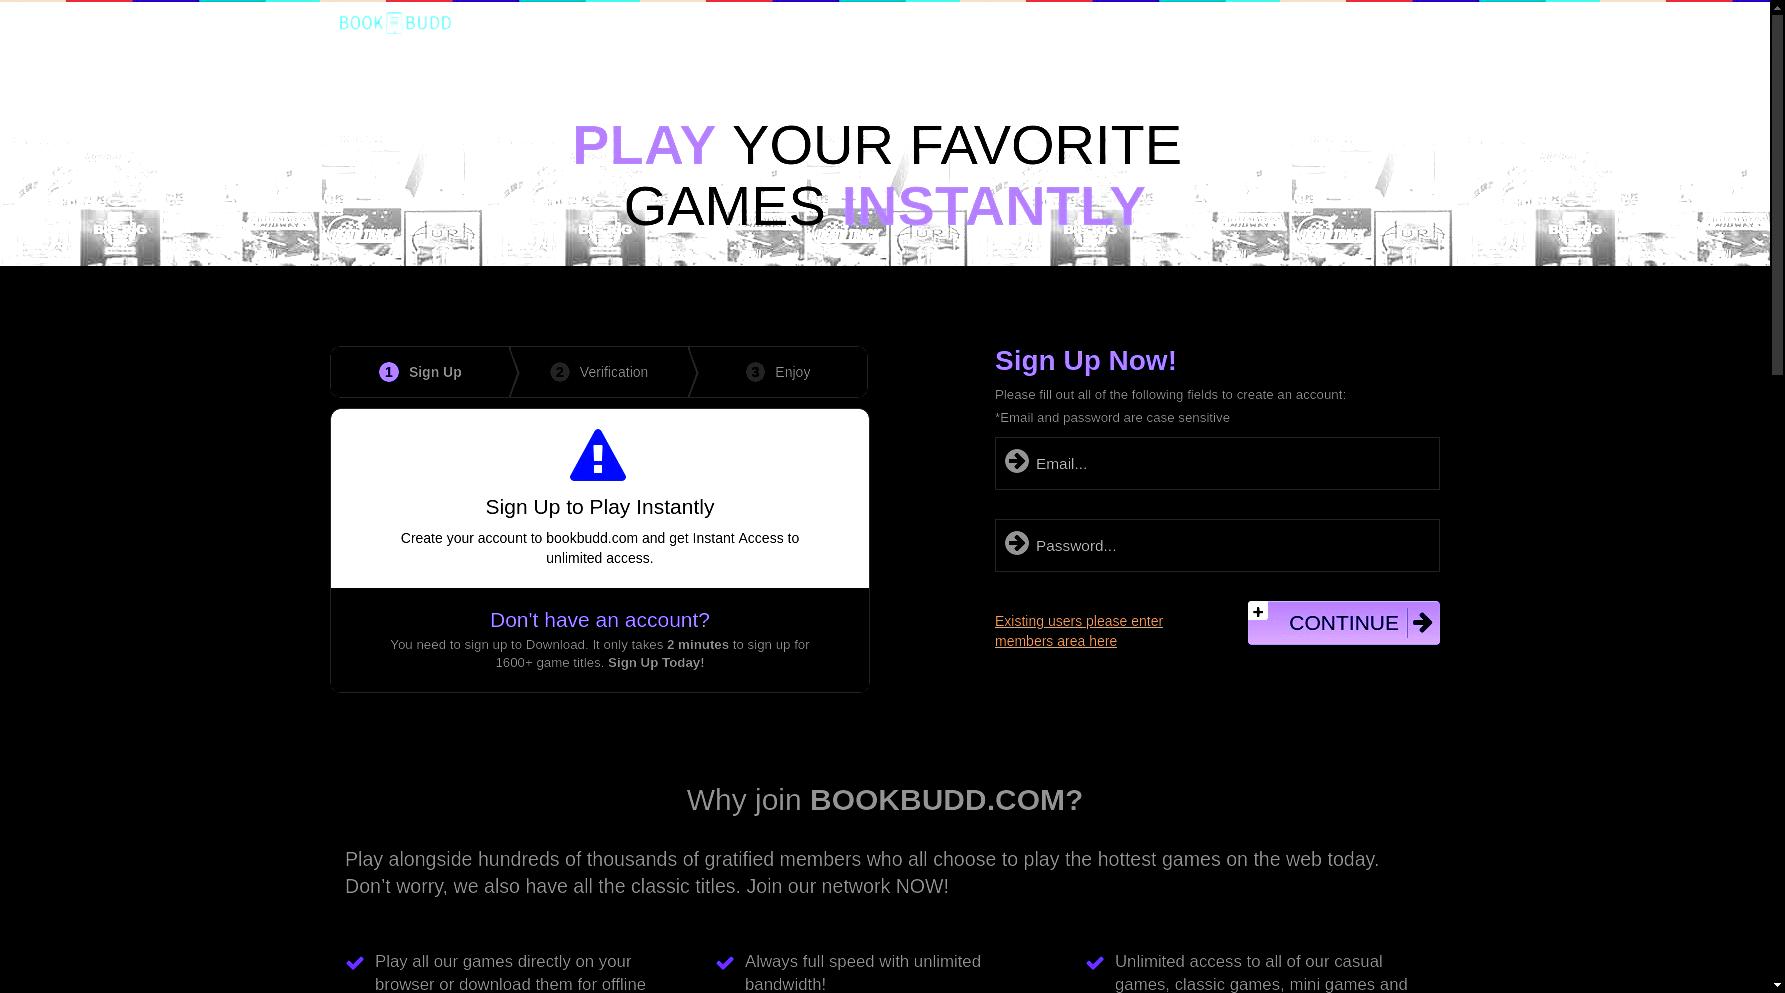This screenshot has height=993, width=1785.
Task: Open the existing users members area link
Action: point(1079,631)
